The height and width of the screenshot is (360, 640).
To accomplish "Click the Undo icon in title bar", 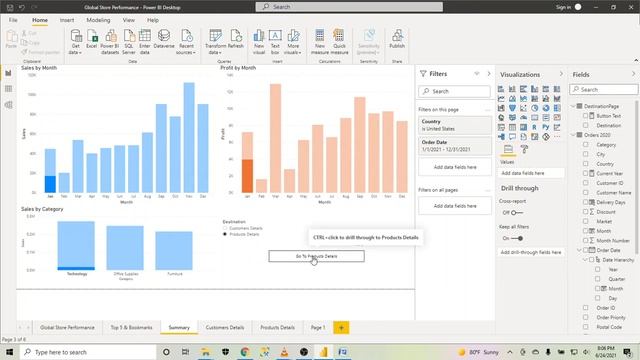I will pyautogui.click(x=22, y=7).
